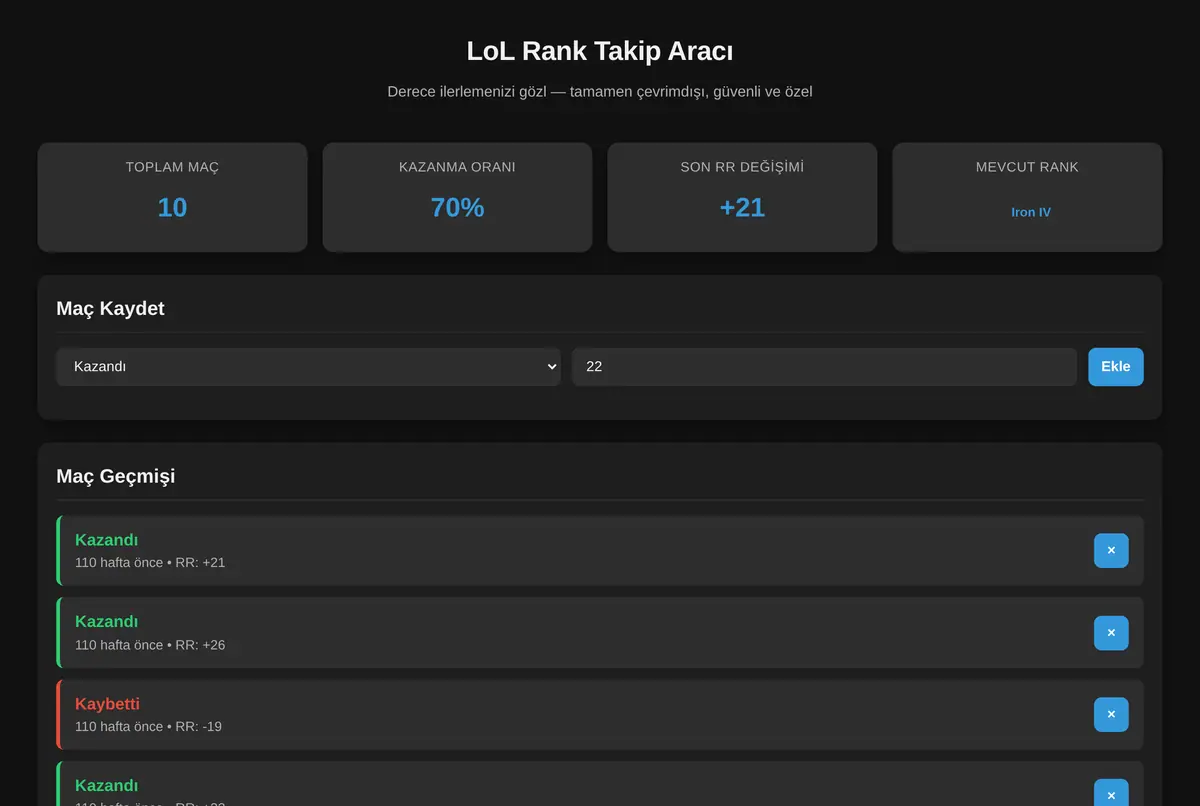Open the Kazandı match result dropdown
Image resolution: width=1200 pixels, height=806 pixels.
click(309, 367)
